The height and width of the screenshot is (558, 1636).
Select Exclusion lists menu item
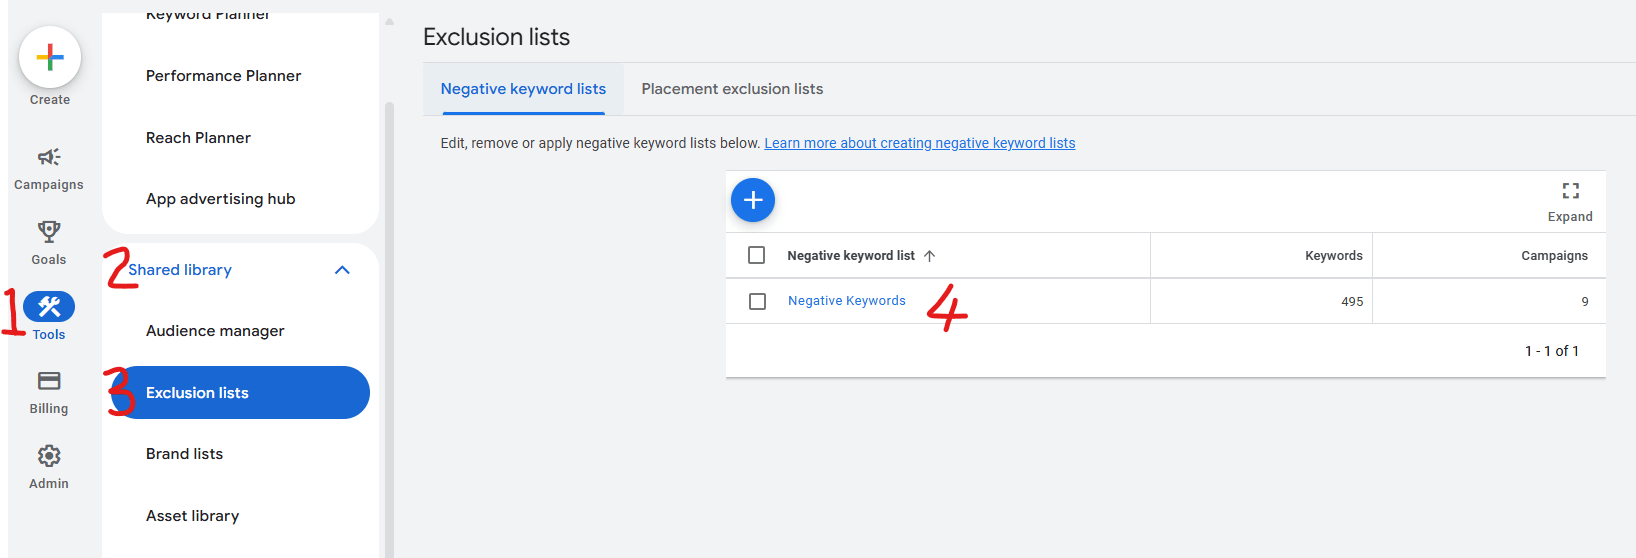(x=240, y=393)
